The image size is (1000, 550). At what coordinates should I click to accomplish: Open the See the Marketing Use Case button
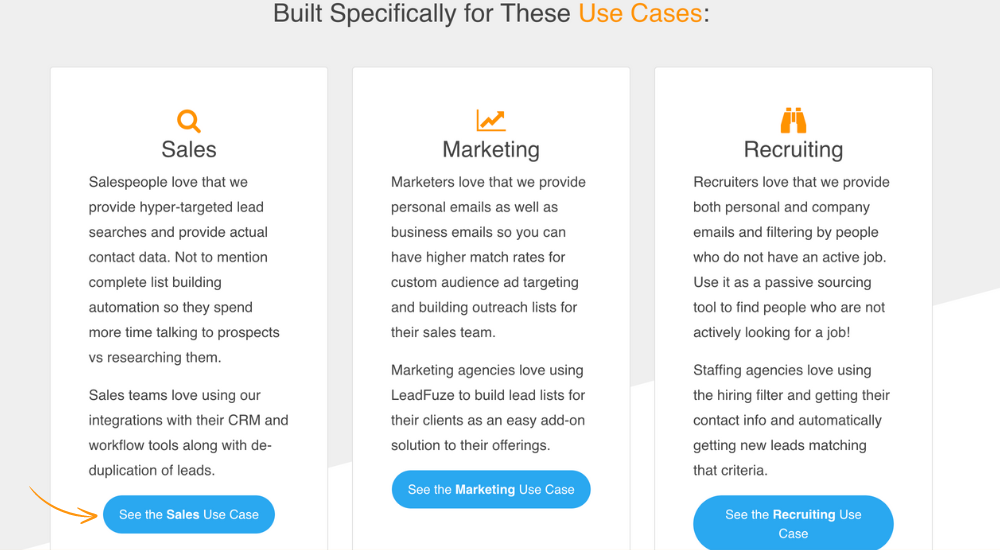491,489
